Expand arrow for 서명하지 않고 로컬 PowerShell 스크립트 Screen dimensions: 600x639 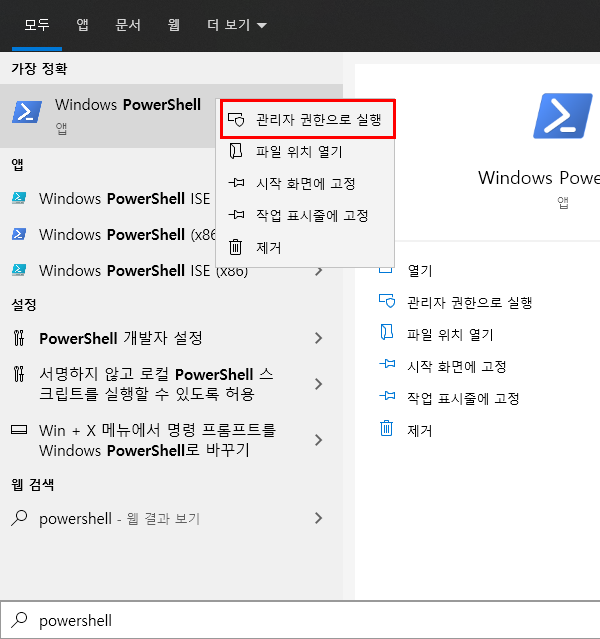pyautogui.click(x=319, y=384)
